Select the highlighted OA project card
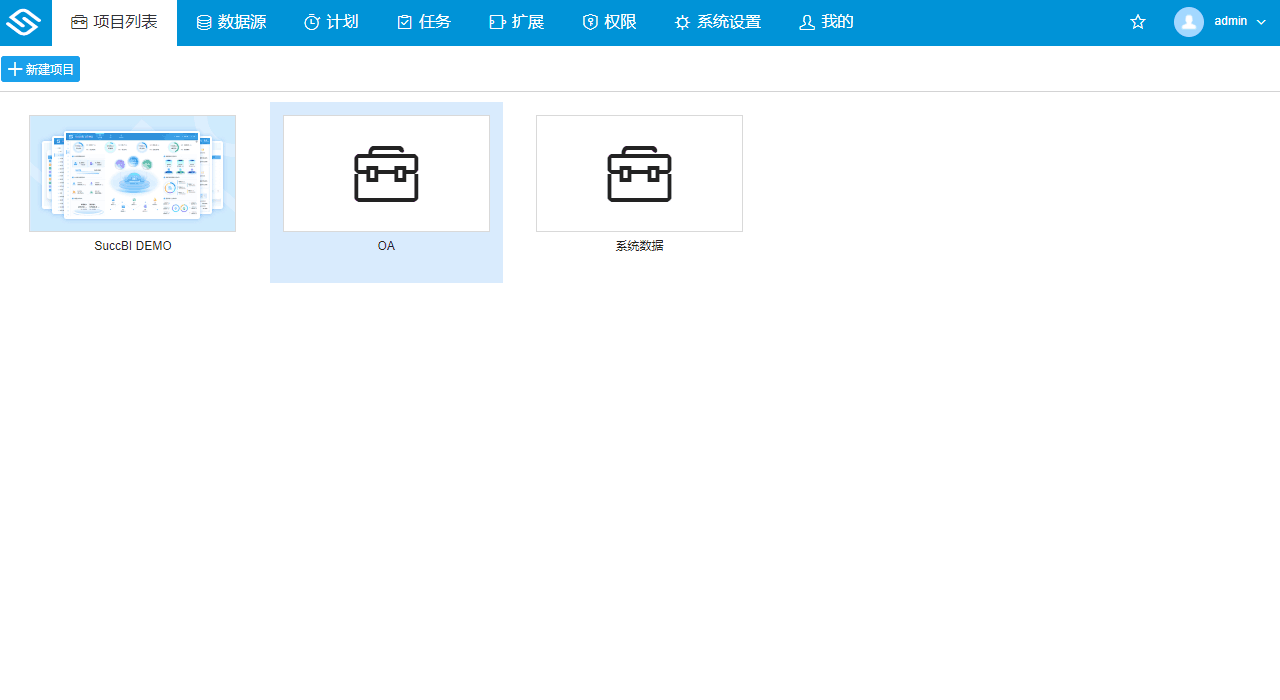Image resolution: width=1280 pixels, height=700 pixels. [x=386, y=191]
